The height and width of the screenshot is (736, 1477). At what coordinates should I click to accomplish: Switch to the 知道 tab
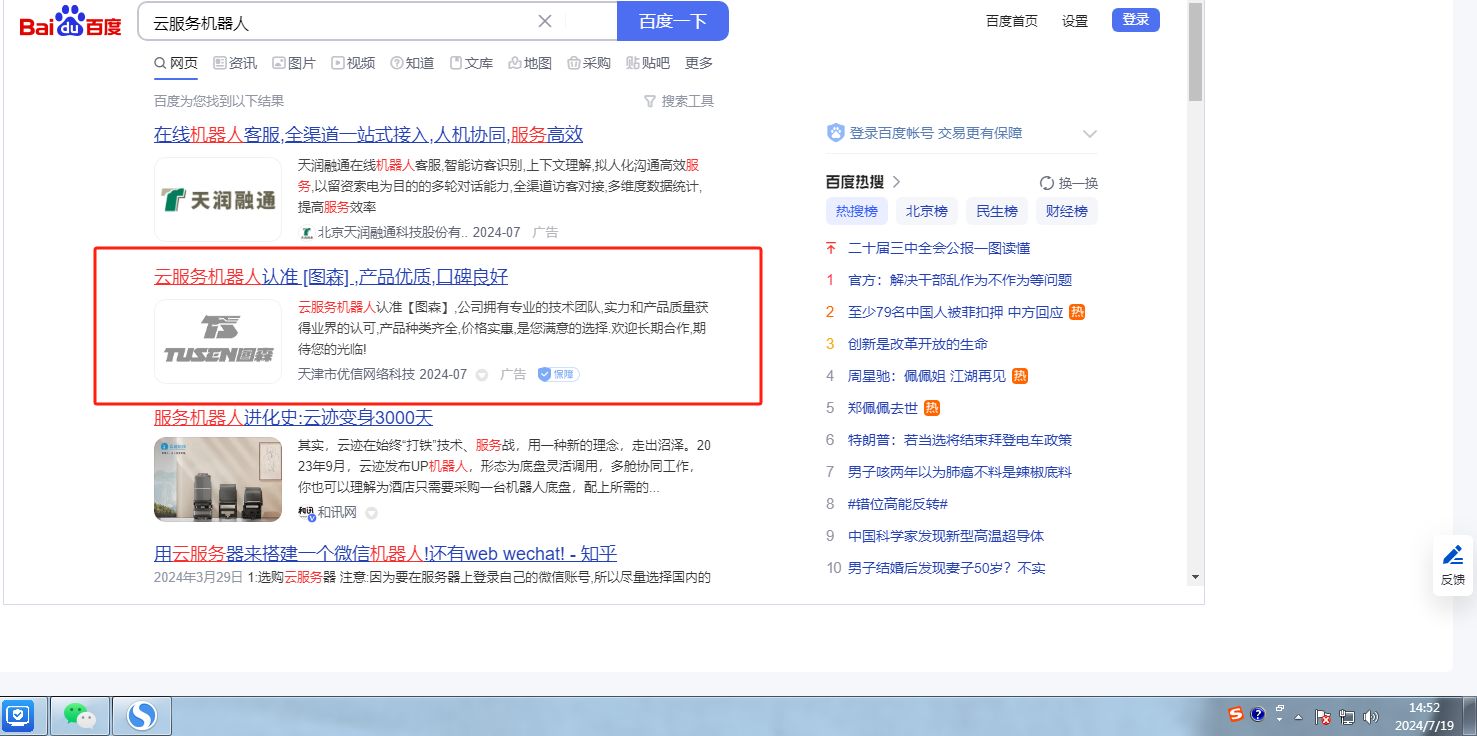coord(412,63)
